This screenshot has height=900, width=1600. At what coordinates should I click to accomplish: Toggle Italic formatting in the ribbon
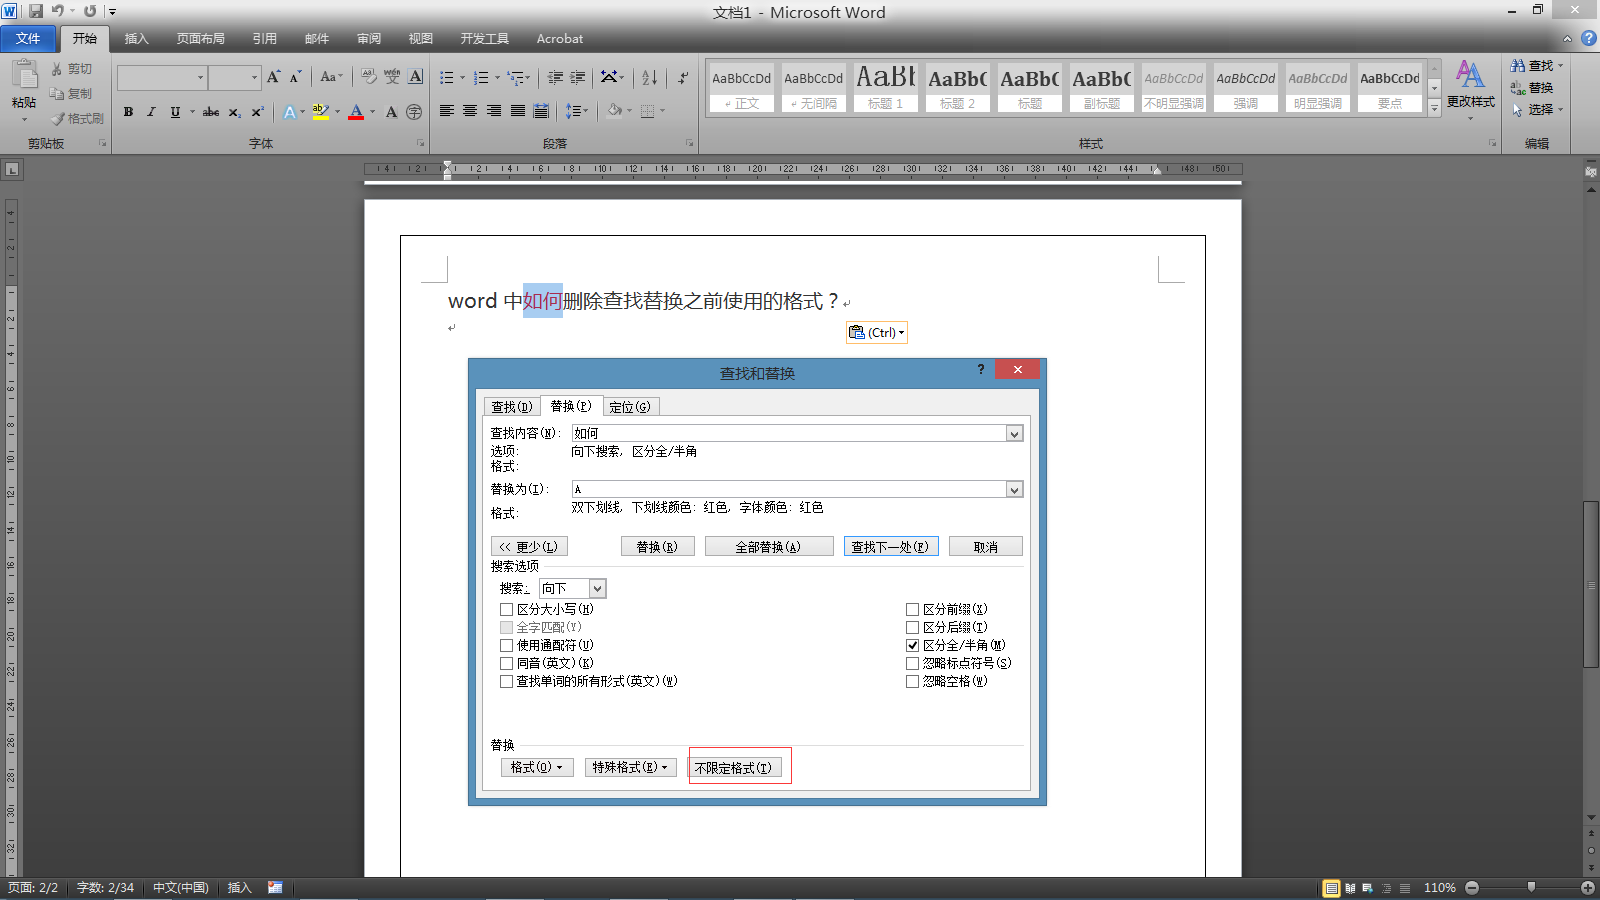[151, 112]
